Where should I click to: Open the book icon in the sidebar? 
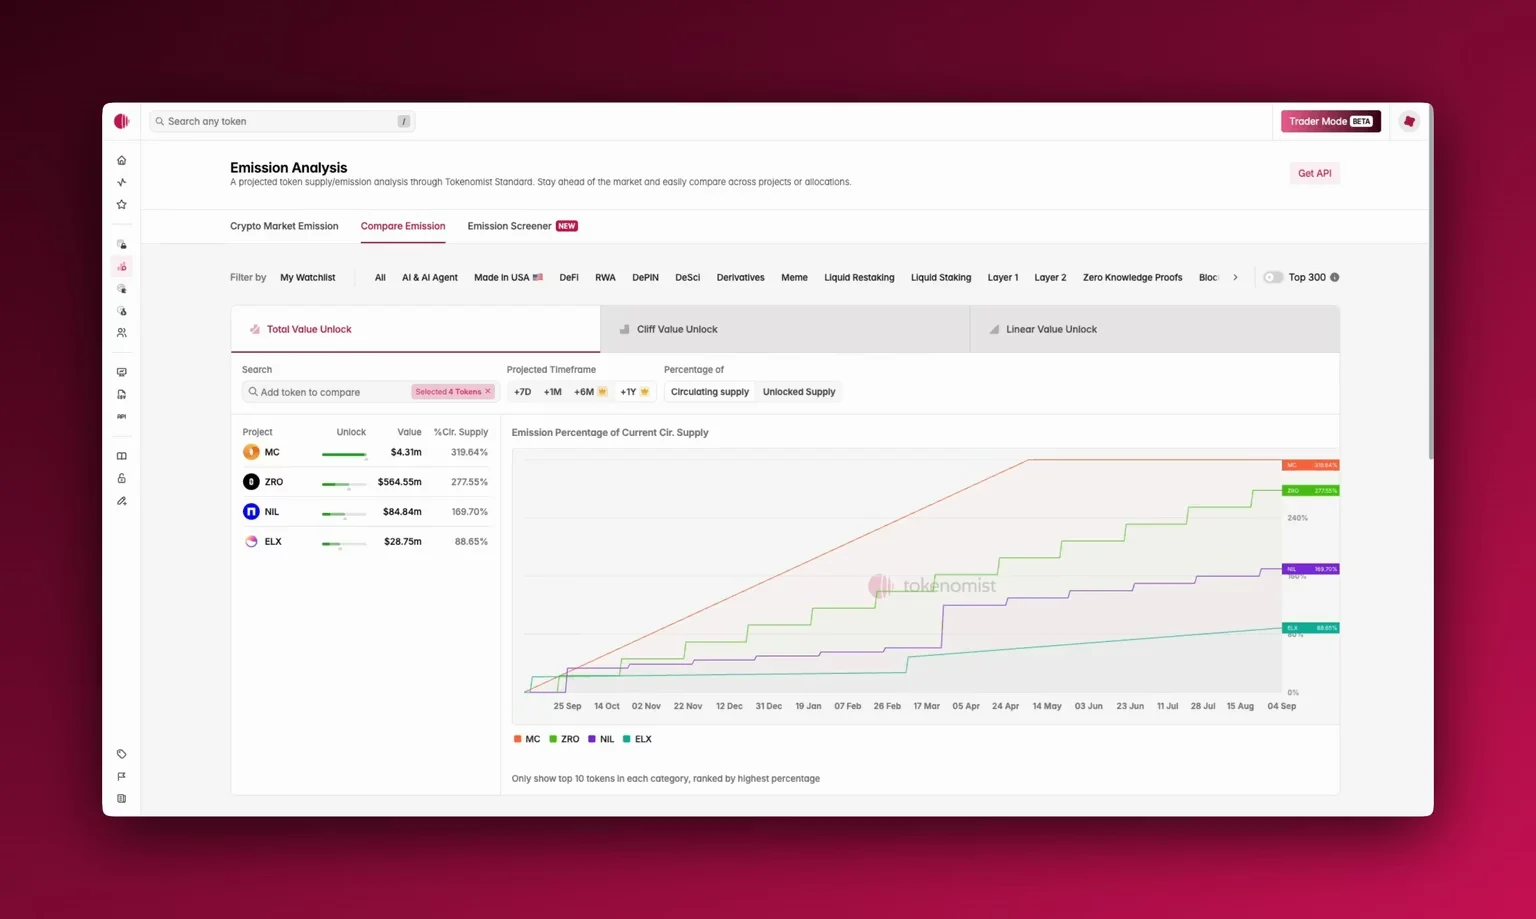pyautogui.click(x=122, y=456)
